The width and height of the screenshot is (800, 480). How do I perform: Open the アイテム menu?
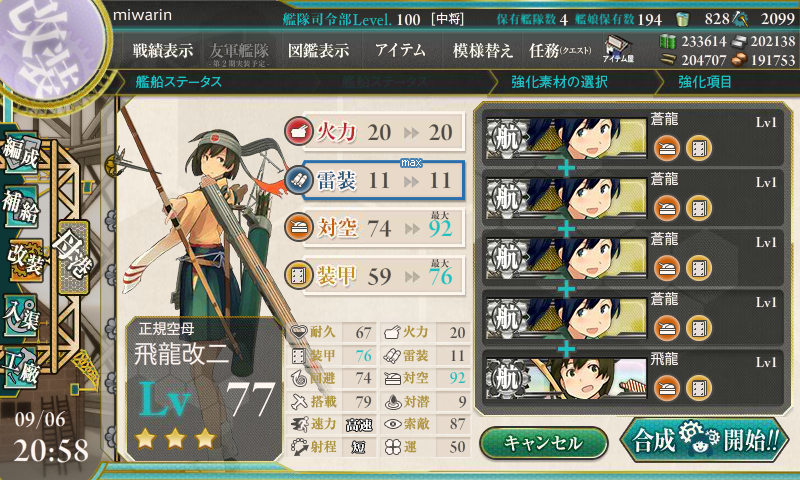point(400,50)
